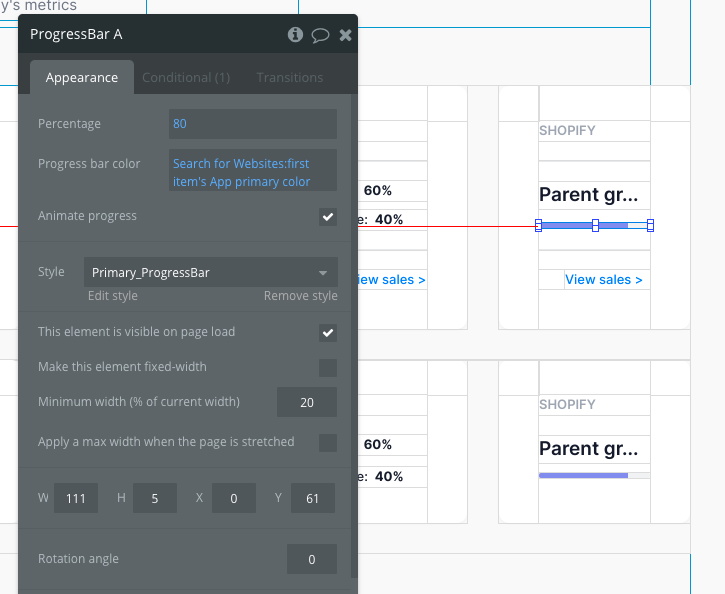Click the Remove style link
The height and width of the screenshot is (594, 725).
tap(301, 296)
